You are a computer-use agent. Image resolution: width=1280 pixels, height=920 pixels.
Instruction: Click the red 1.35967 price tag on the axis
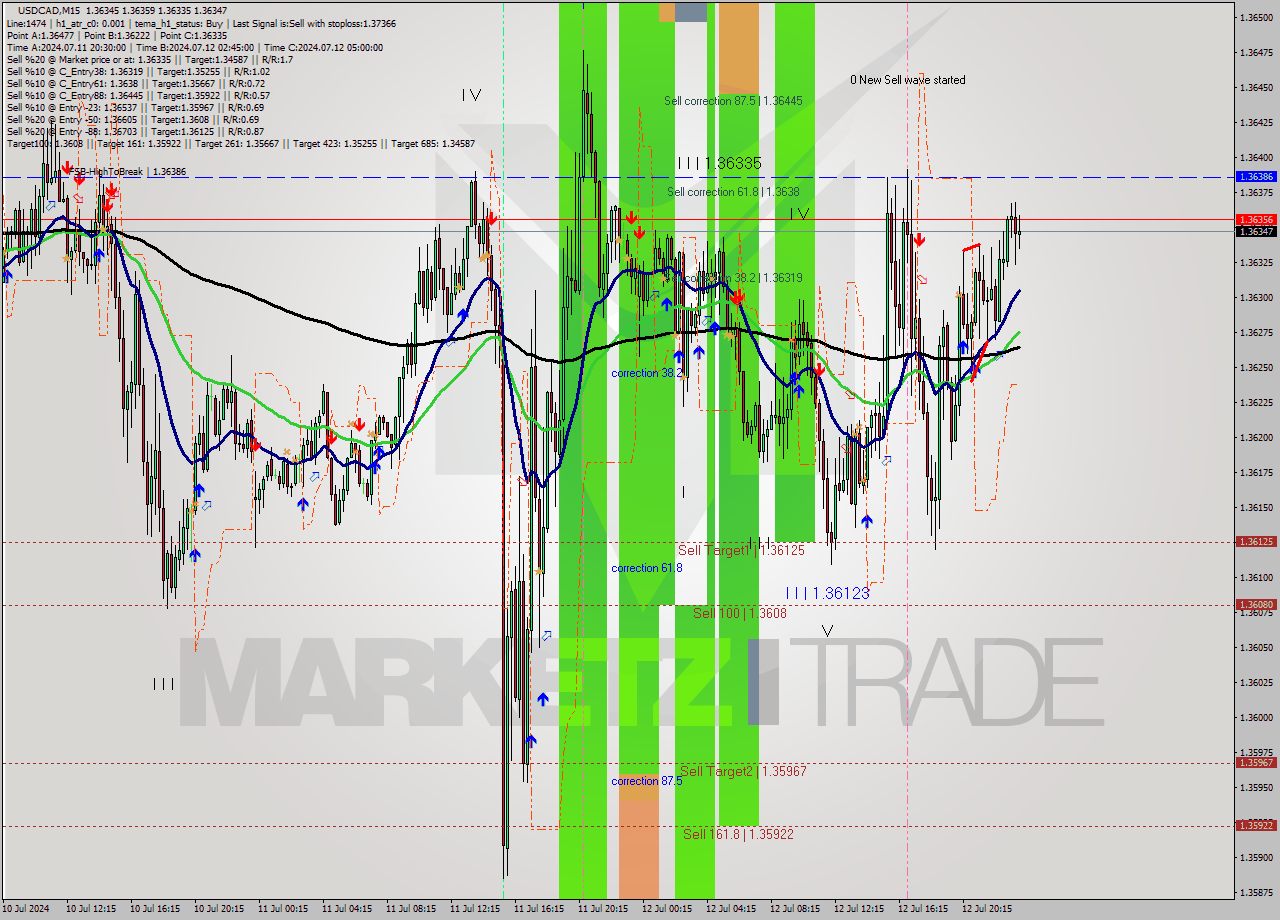pyautogui.click(x=1256, y=762)
